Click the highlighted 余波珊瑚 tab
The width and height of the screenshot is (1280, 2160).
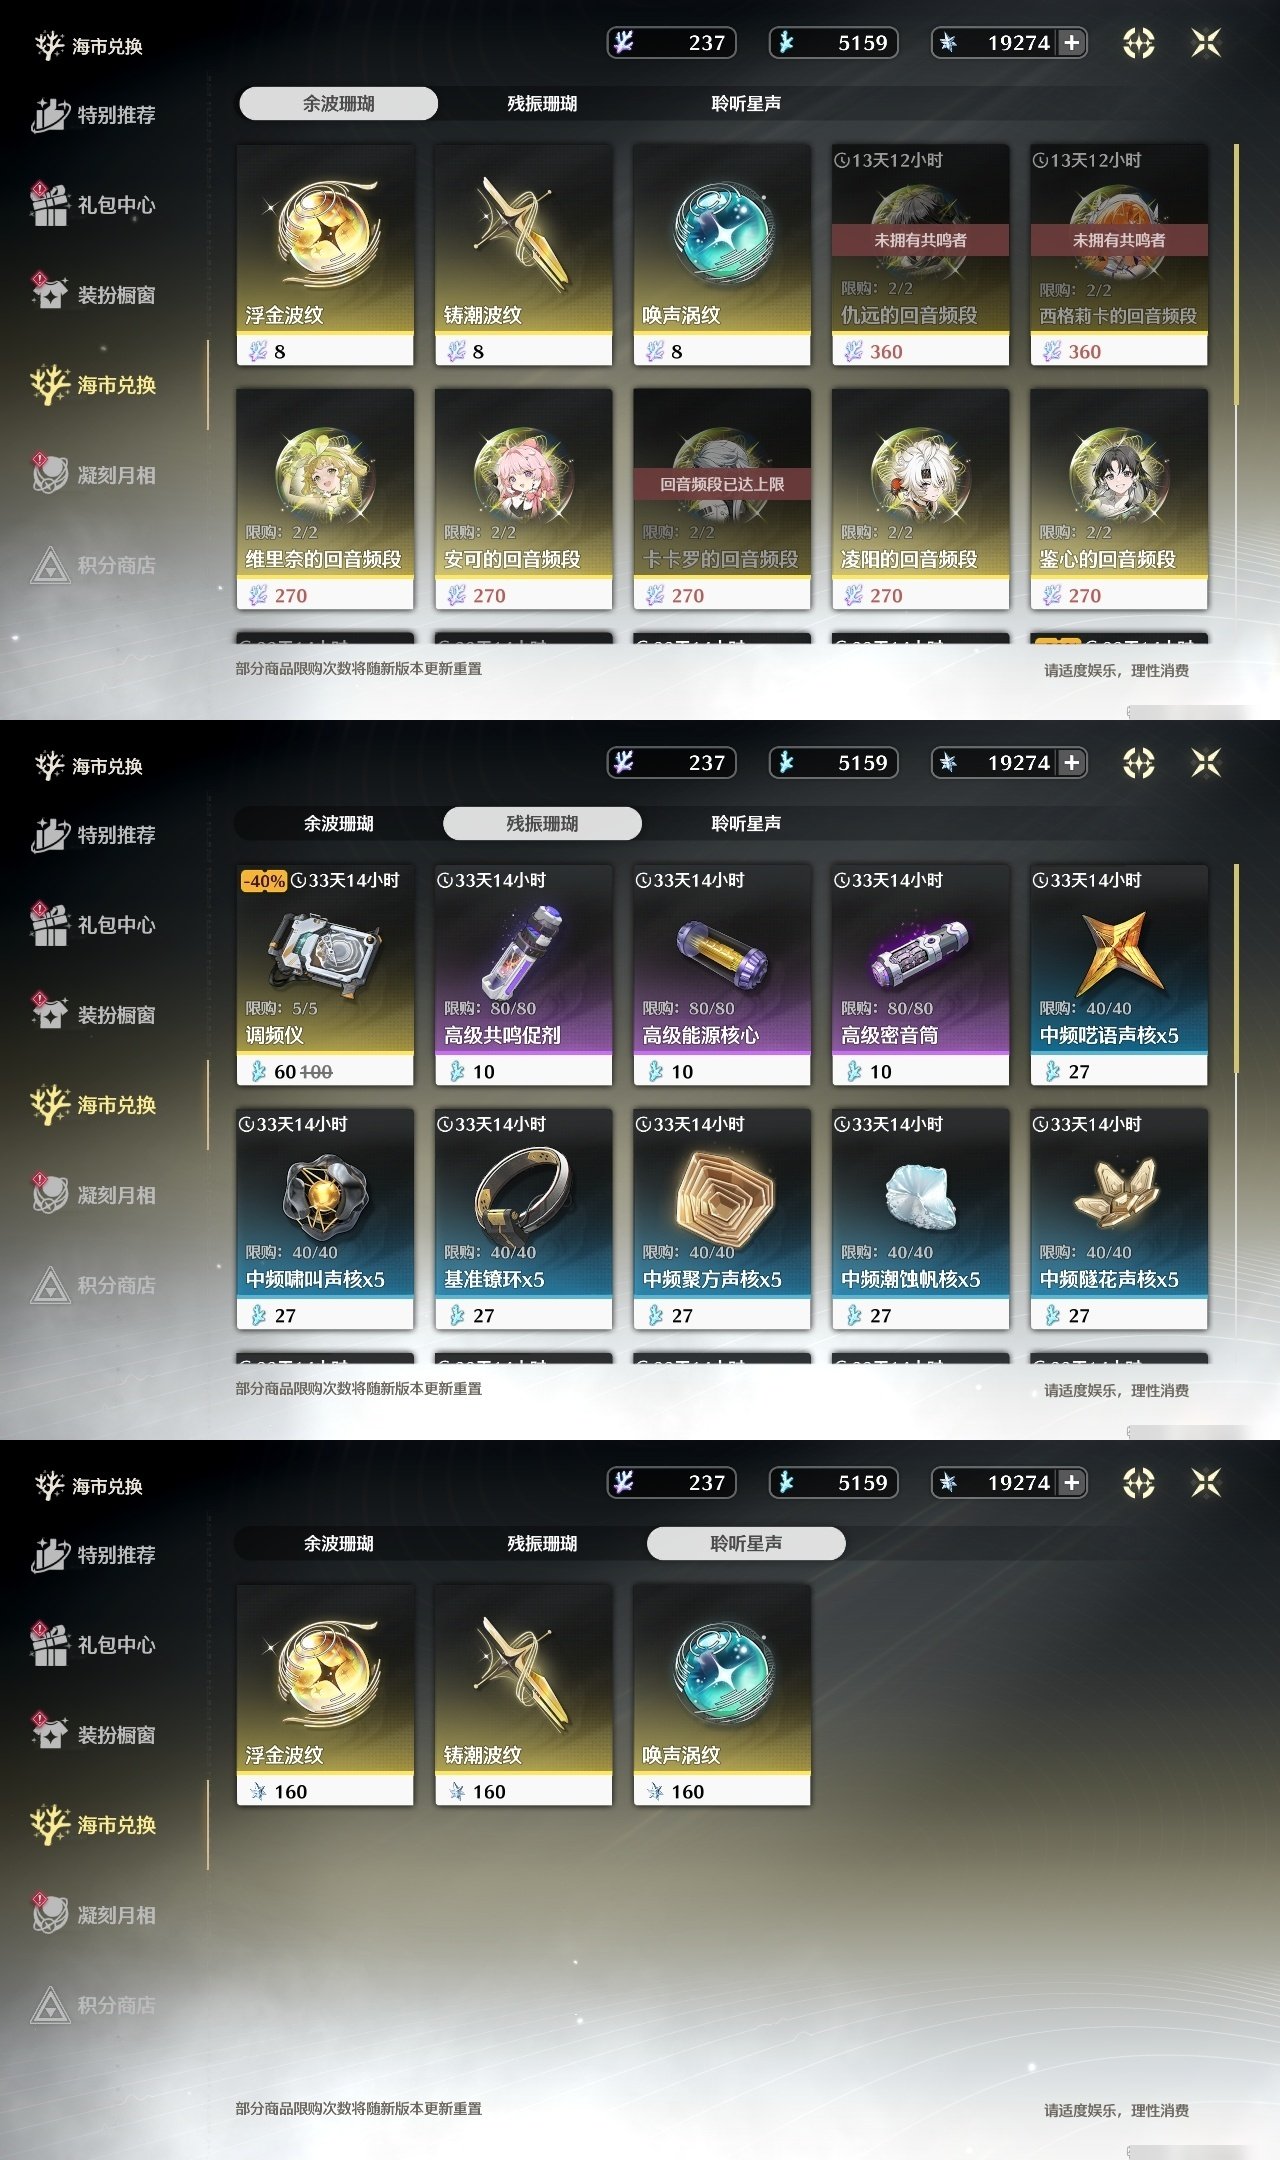338,103
